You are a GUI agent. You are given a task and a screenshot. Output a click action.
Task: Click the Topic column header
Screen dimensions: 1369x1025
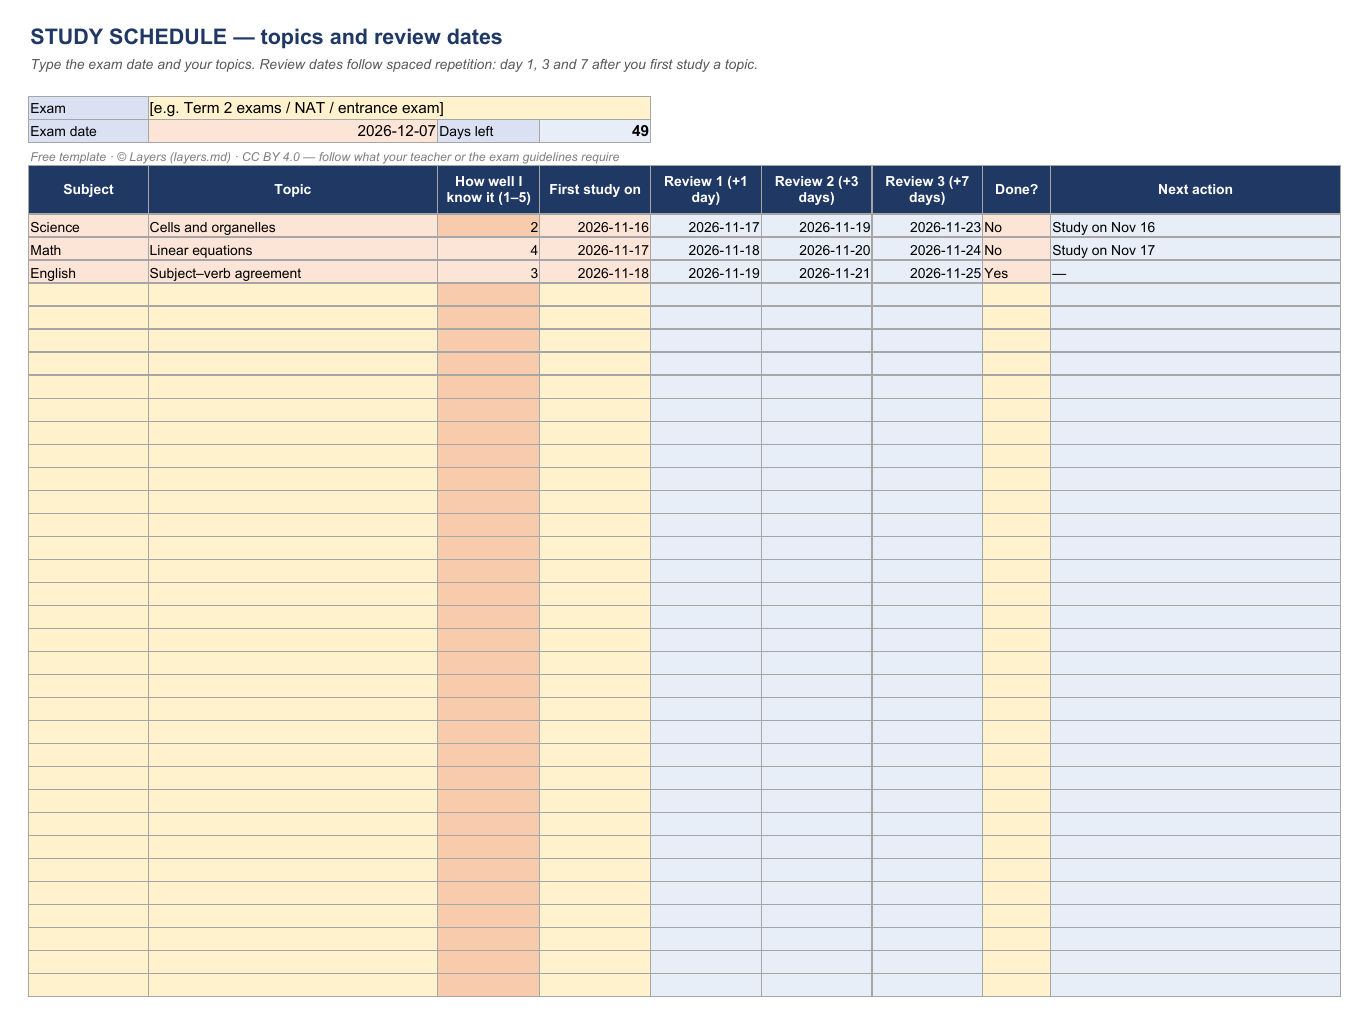(x=293, y=190)
